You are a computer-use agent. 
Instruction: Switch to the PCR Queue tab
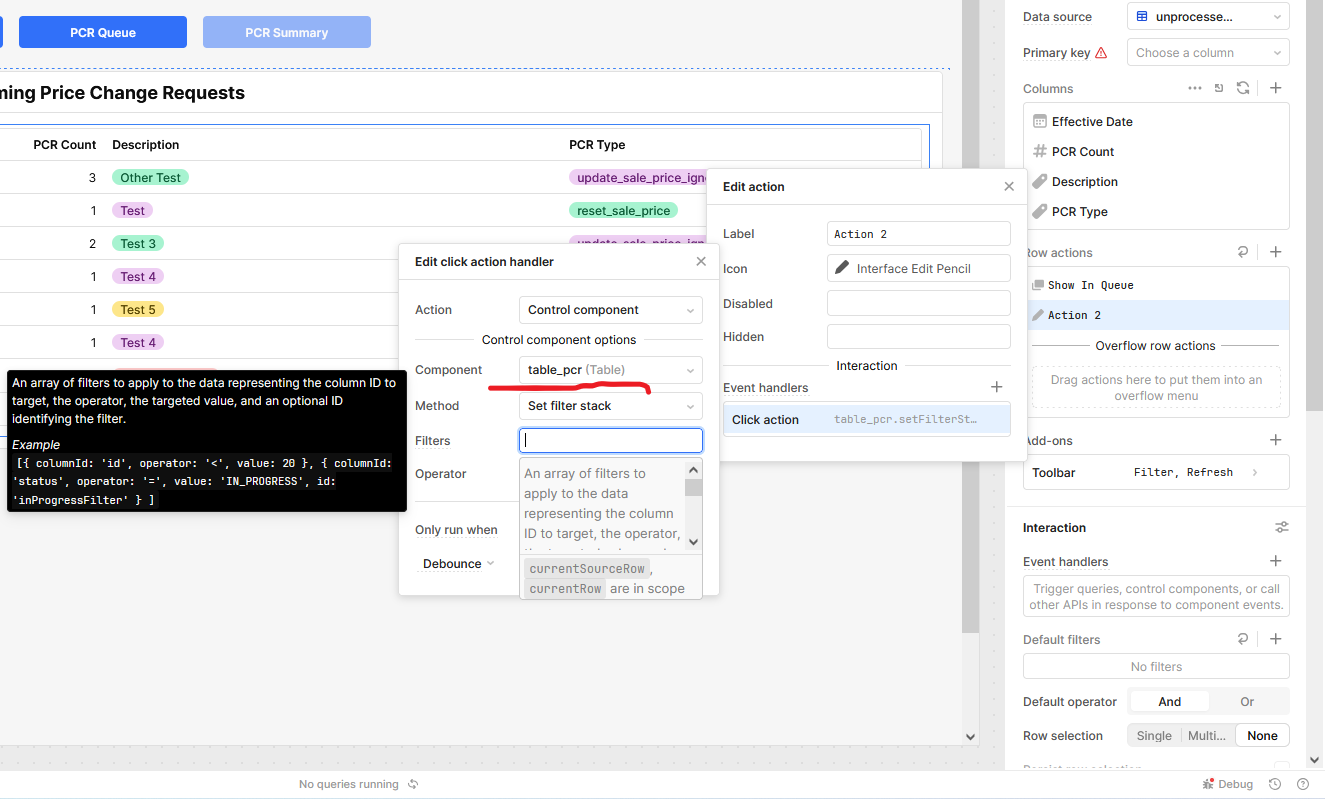coord(103,32)
